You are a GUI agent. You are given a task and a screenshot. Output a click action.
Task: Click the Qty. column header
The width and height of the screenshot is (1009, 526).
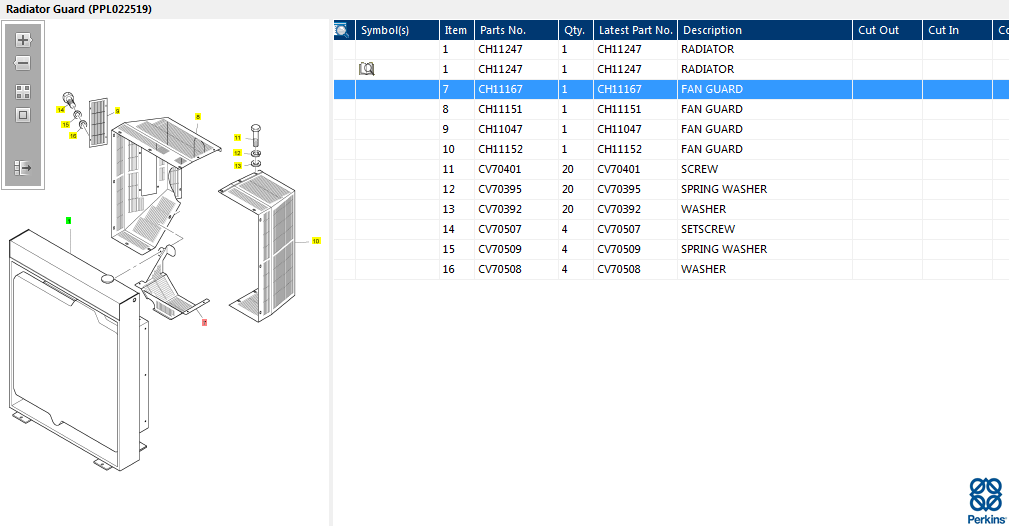click(575, 30)
